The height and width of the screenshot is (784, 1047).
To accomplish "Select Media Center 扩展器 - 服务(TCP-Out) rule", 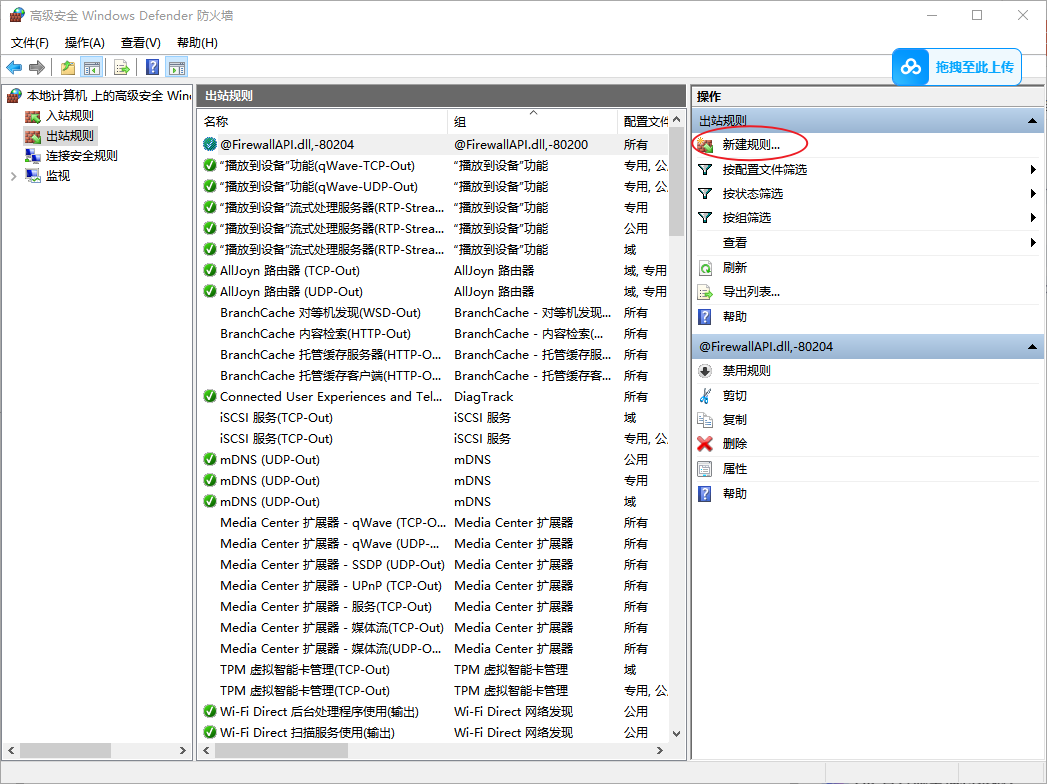I will 434,606.
